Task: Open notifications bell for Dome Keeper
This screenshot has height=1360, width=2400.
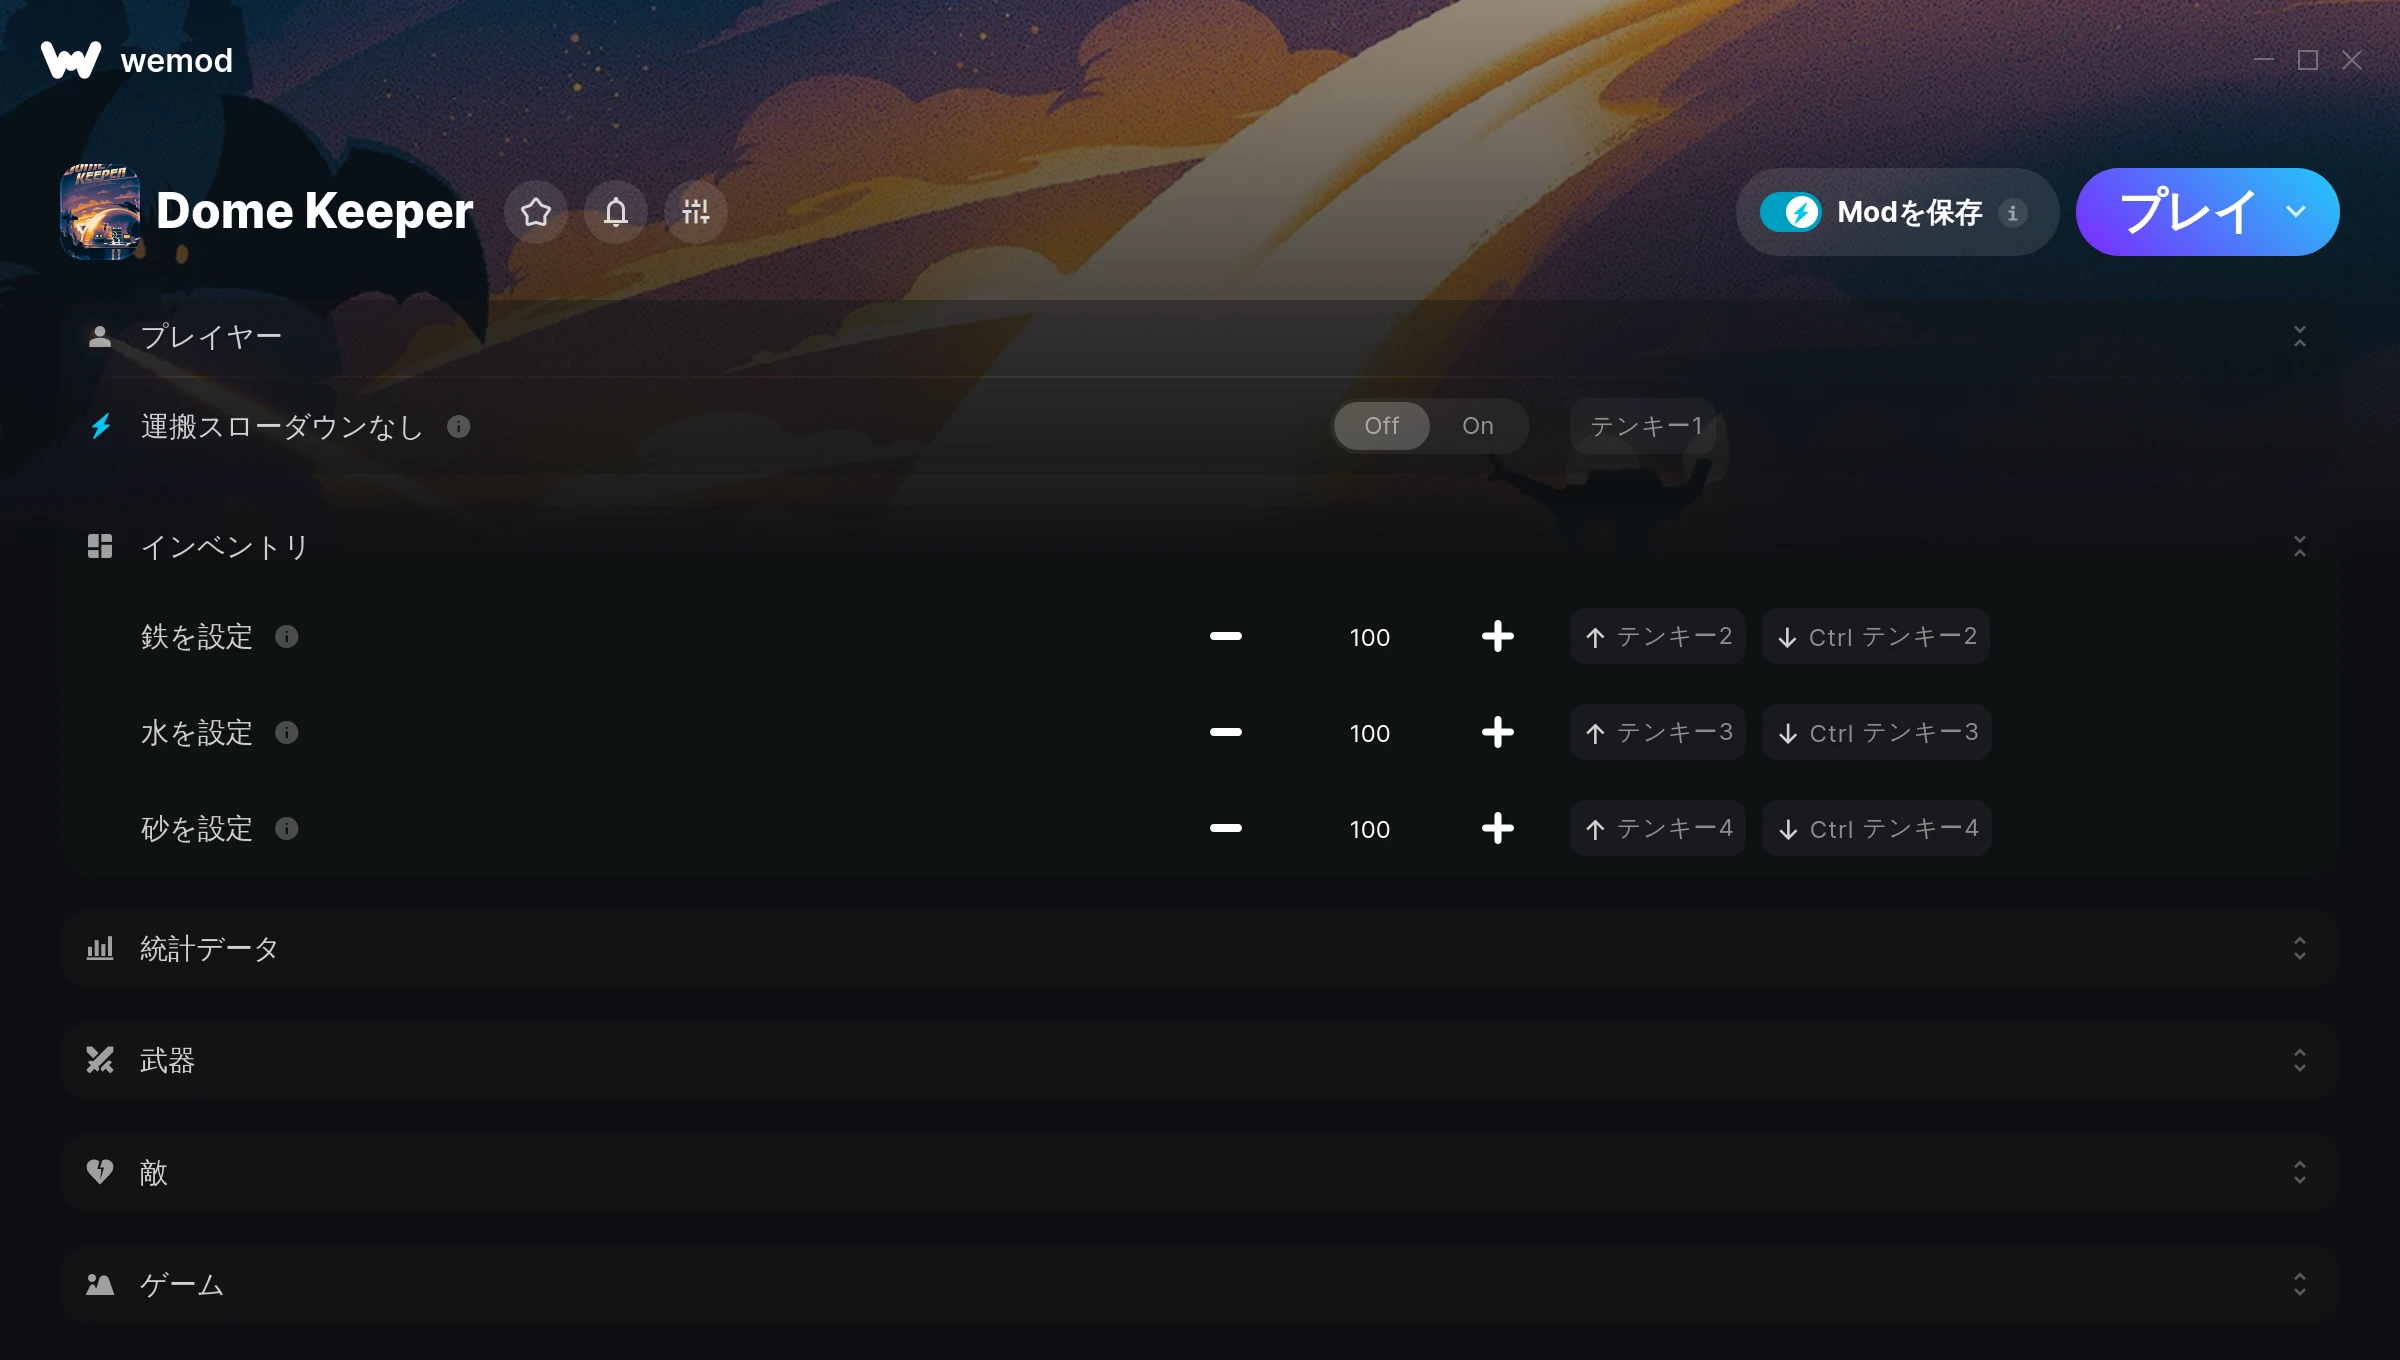Action: (616, 212)
